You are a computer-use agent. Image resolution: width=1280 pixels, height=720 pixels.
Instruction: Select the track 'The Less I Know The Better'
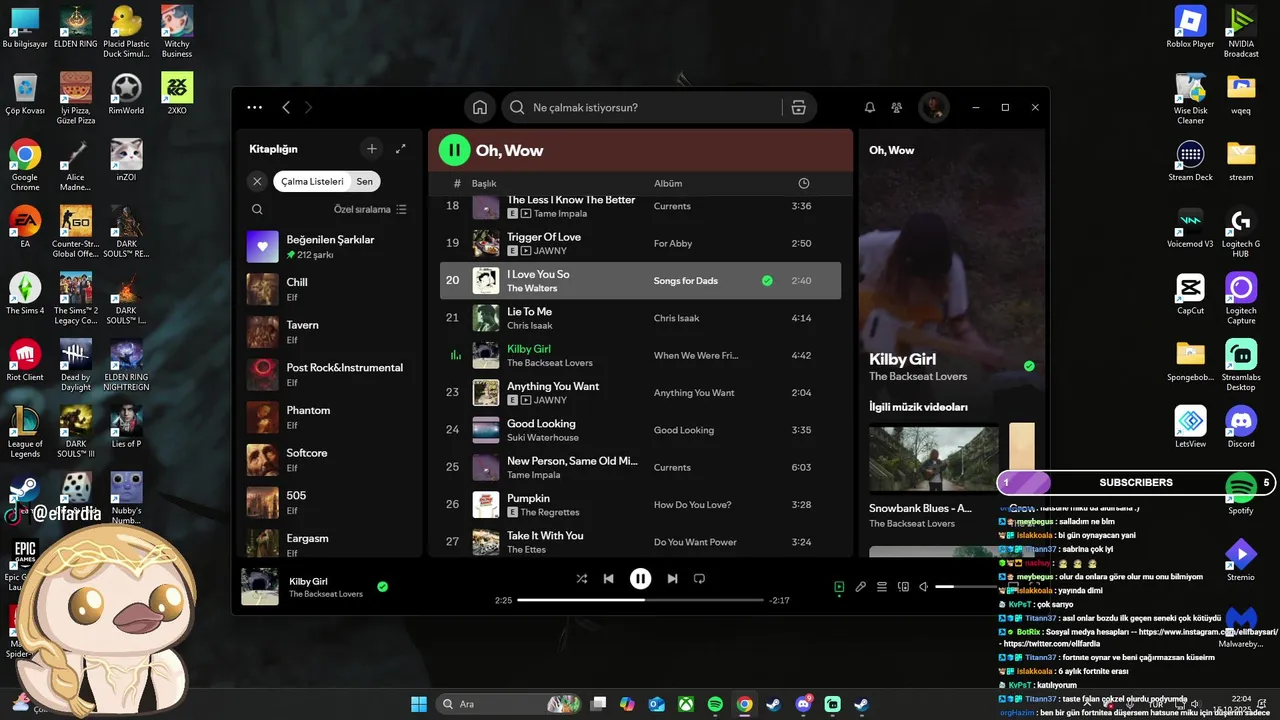(x=571, y=200)
